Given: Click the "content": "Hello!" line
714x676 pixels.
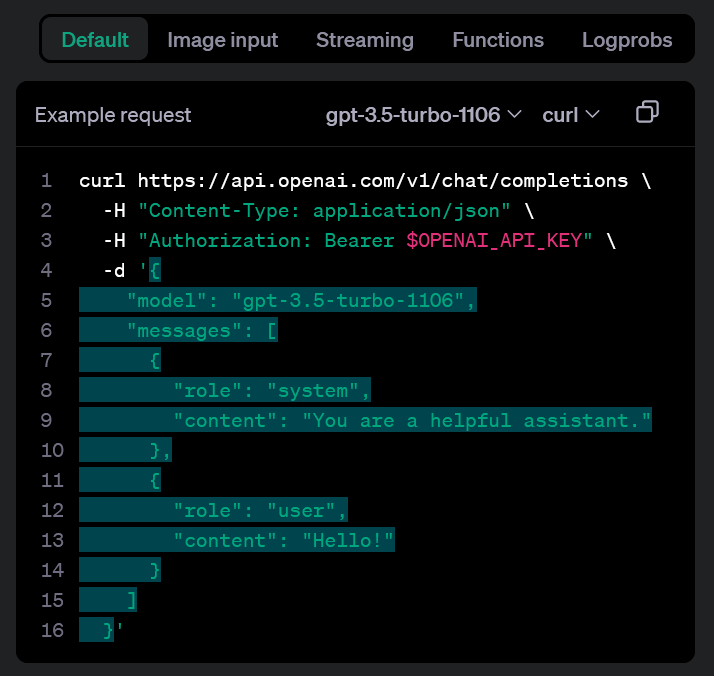Looking at the screenshot, I should pos(283,540).
